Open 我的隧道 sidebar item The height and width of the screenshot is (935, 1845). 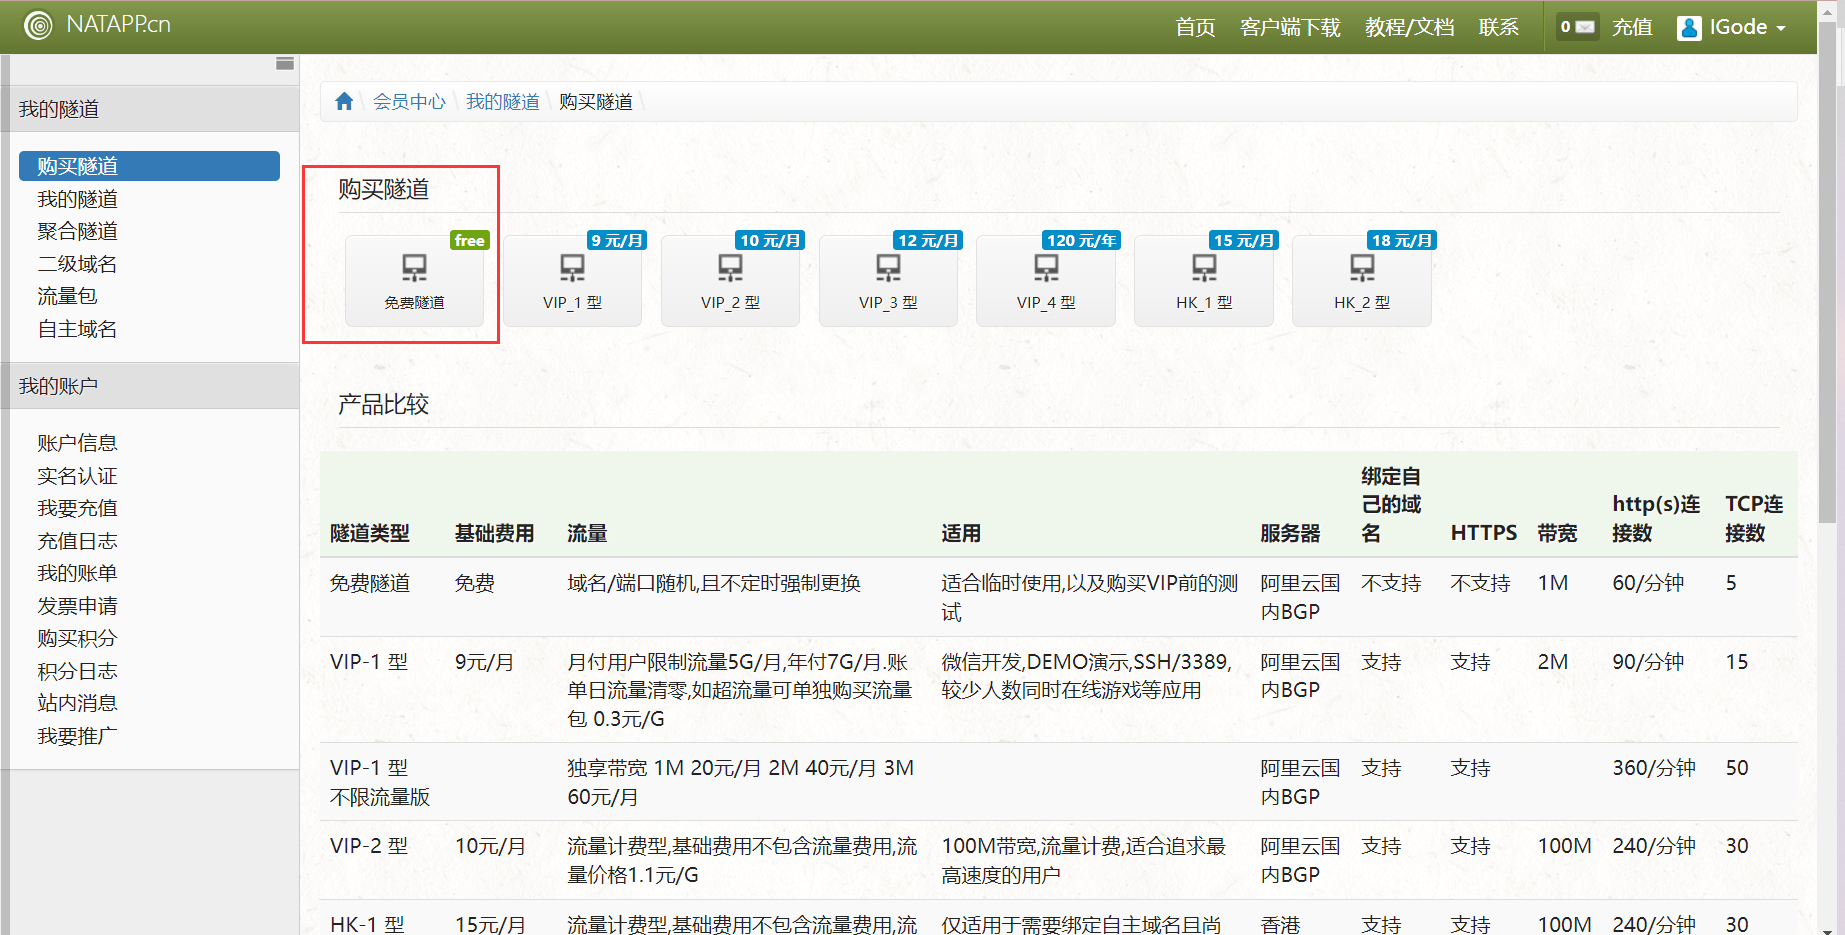(x=78, y=199)
